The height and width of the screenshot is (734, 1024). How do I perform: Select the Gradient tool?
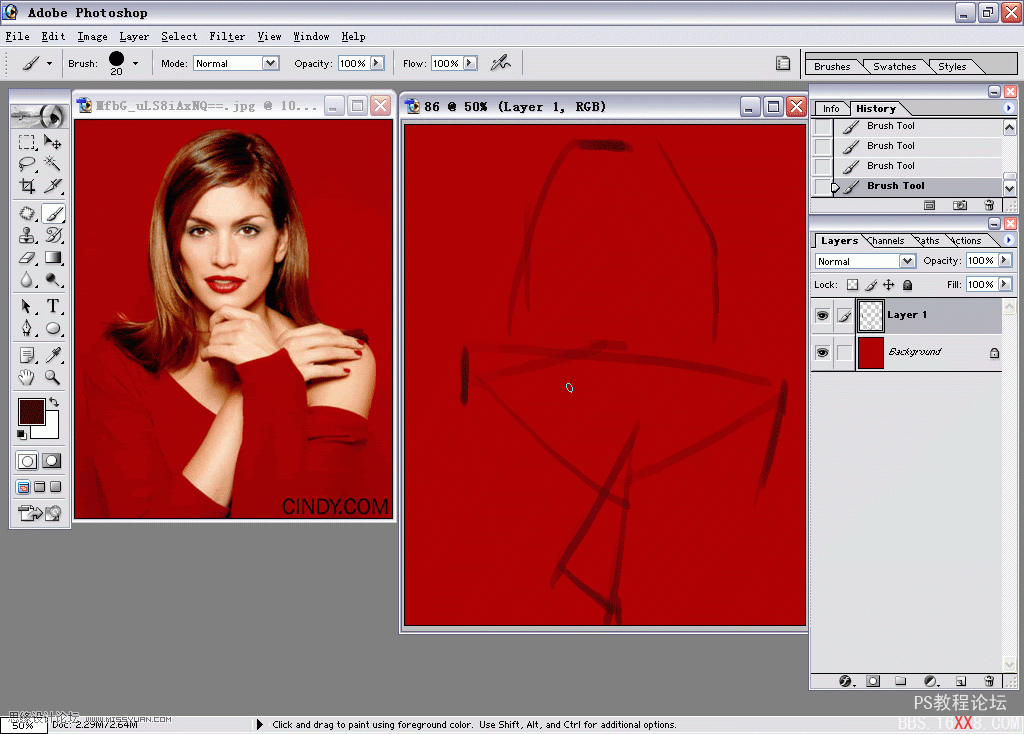point(53,258)
